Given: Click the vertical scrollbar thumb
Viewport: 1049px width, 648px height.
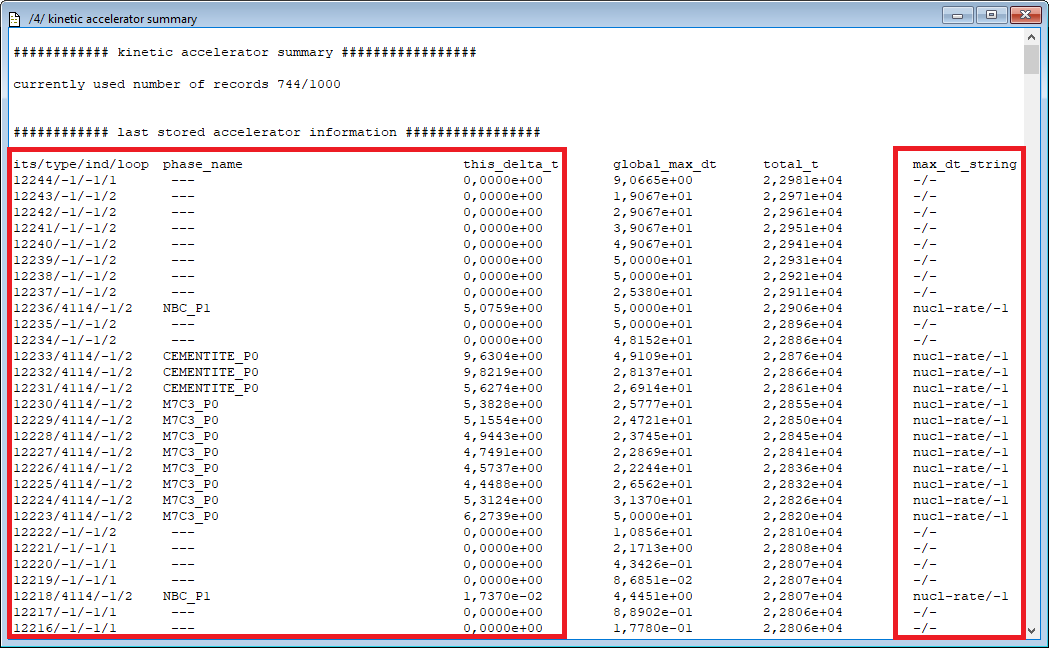Looking at the screenshot, I should click(x=1031, y=60).
